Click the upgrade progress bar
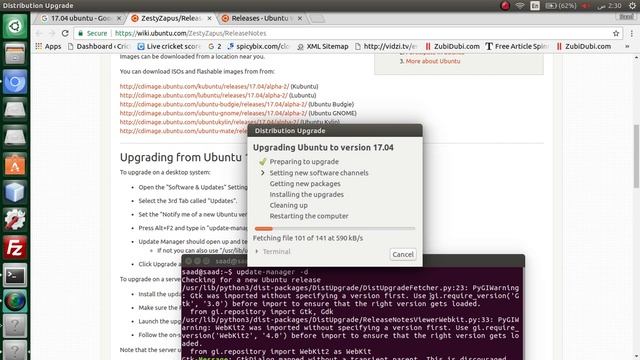 tap(335, 229)
